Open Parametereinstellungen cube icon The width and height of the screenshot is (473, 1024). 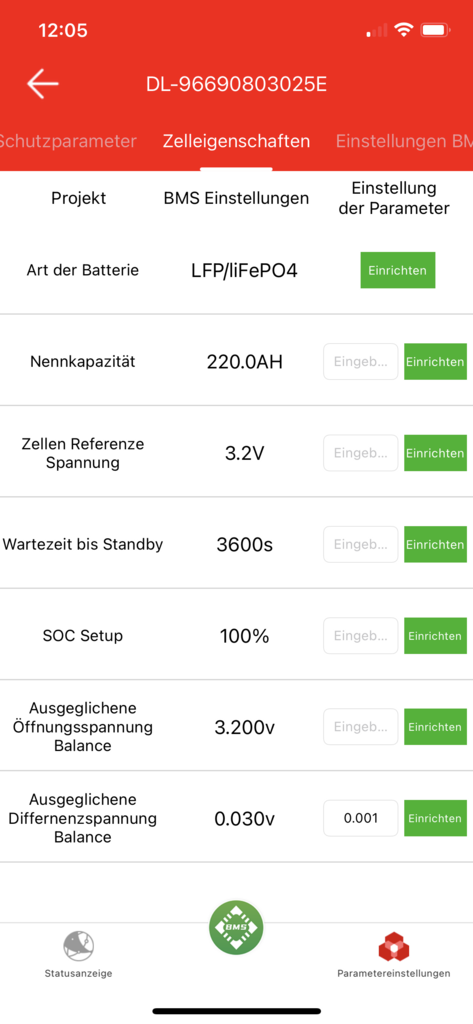(393, 947)
